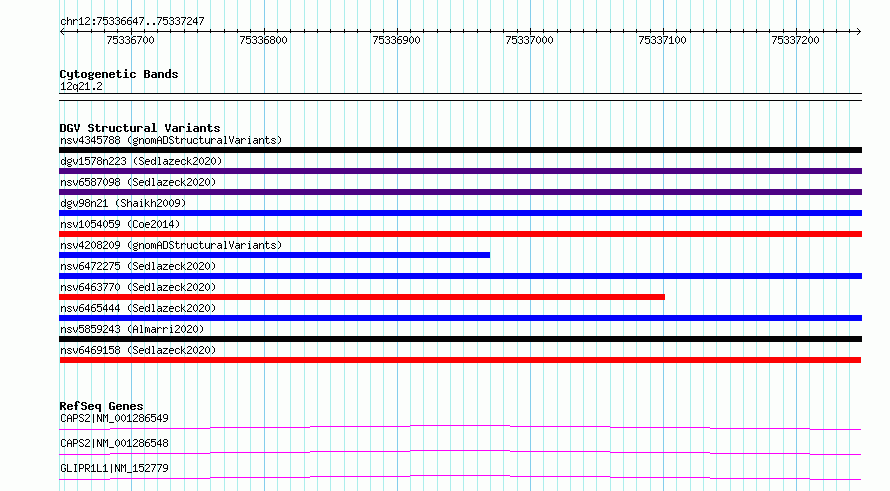Open variant label dgv98n21 (Shaikh2009)
890x491 pixels.
click(123, 203)
